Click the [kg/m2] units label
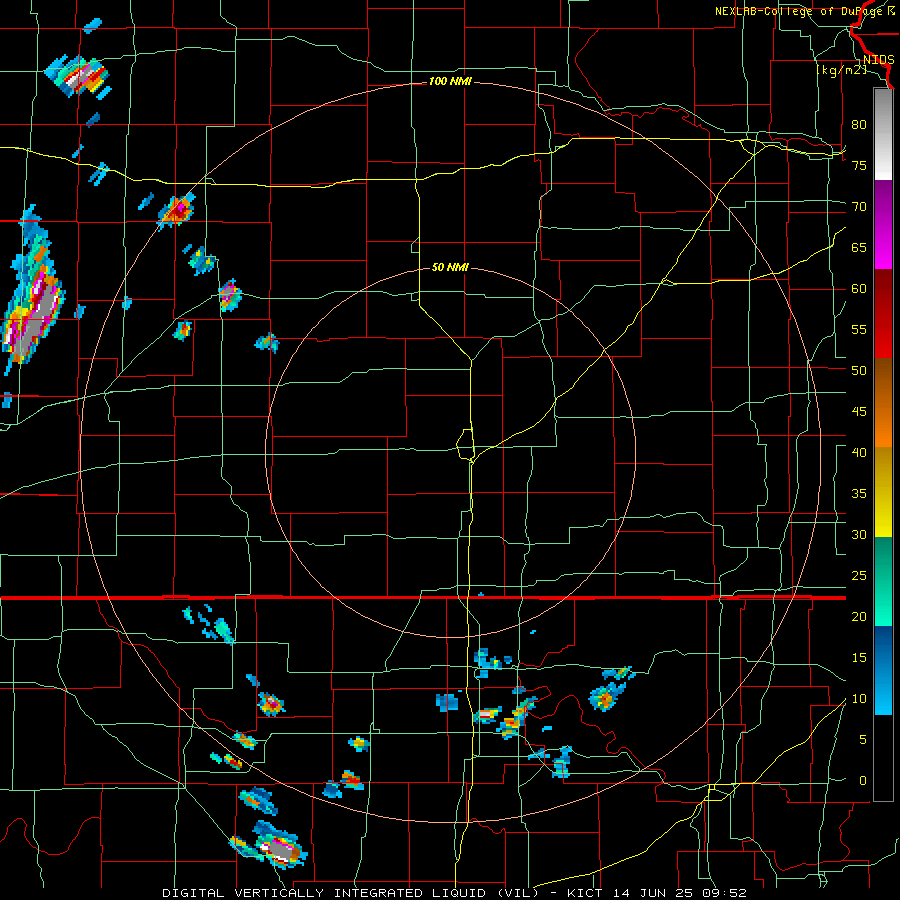This screenshot has height=900, width=900. (841, 70)
